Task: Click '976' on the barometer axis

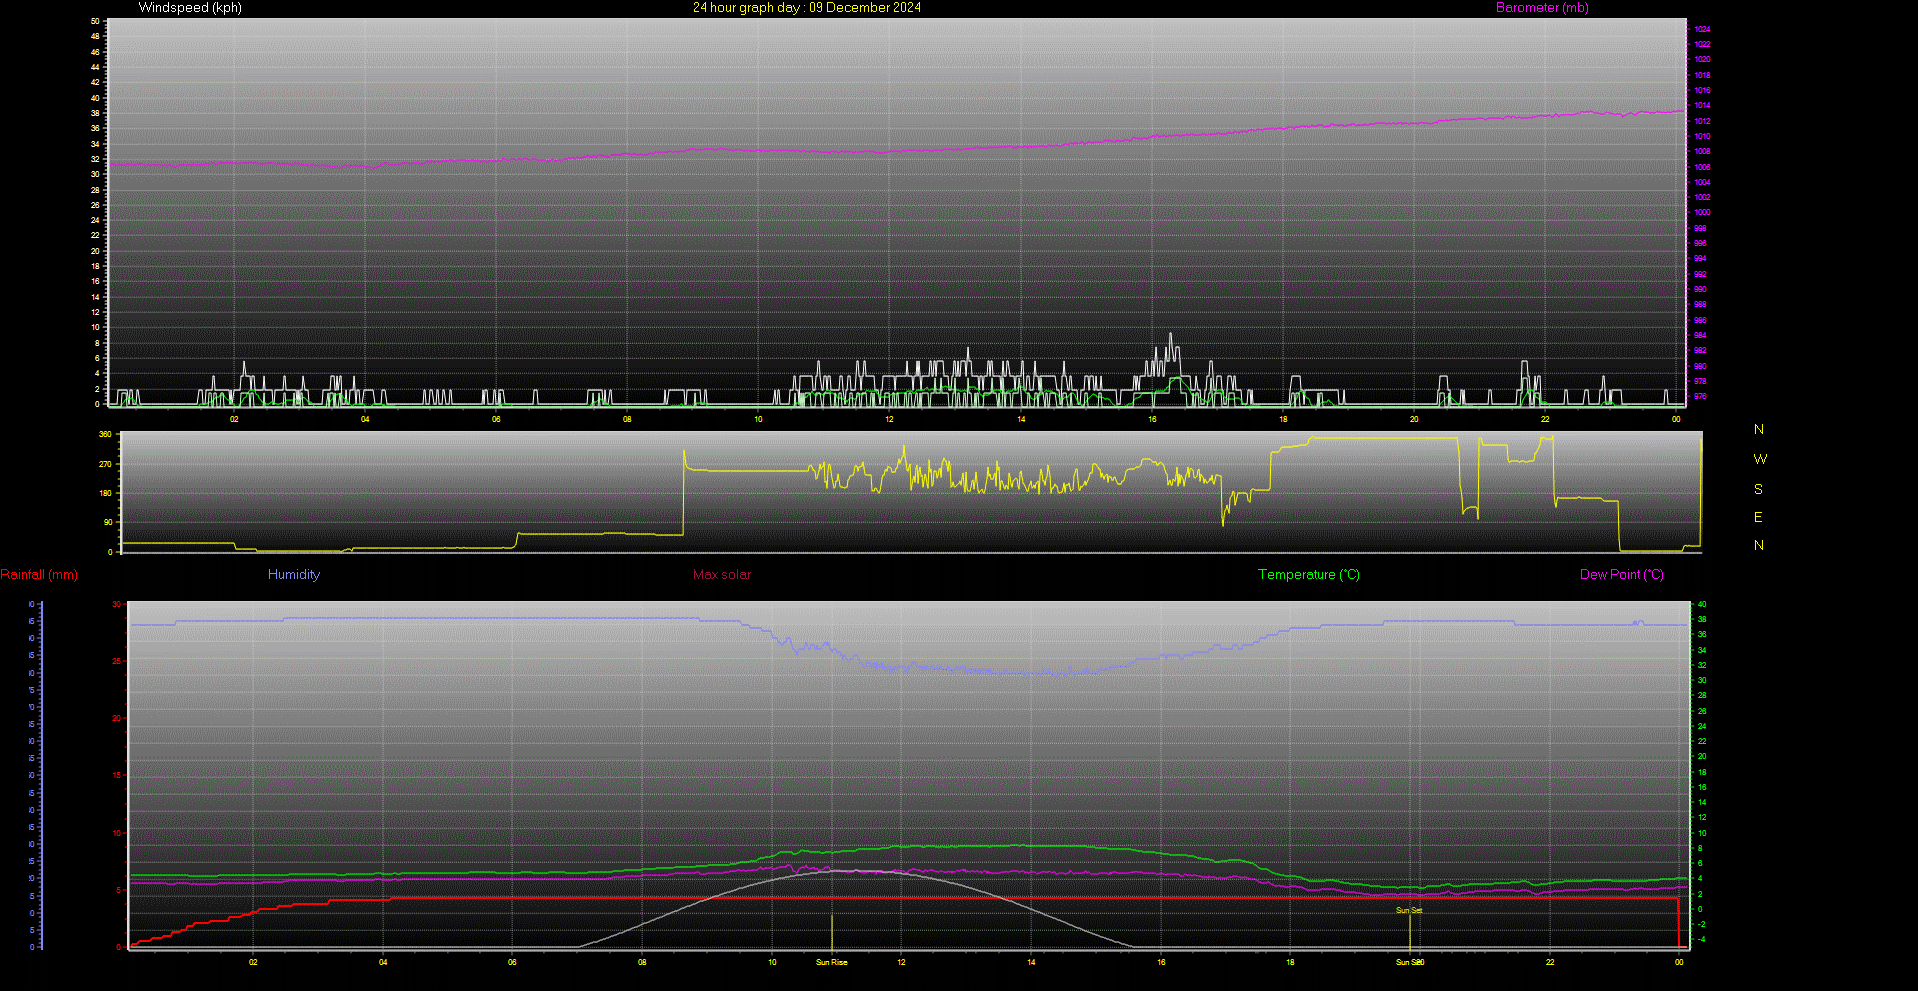Action: [x=1700, y=397]
